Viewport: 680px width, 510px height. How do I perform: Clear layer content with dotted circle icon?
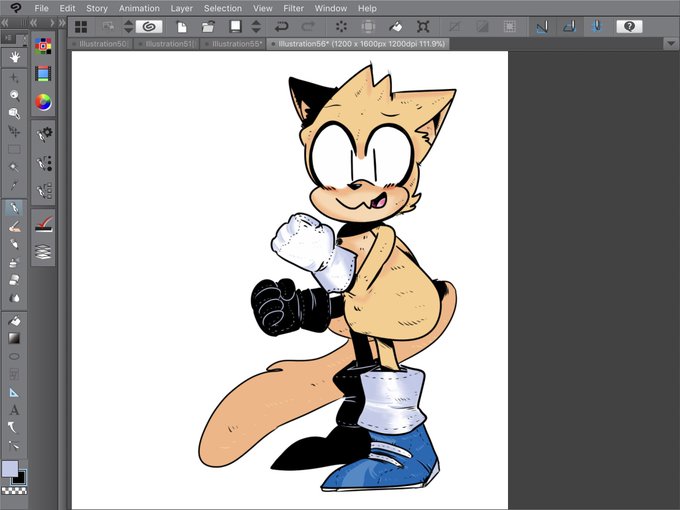click(x=341, y=27)
